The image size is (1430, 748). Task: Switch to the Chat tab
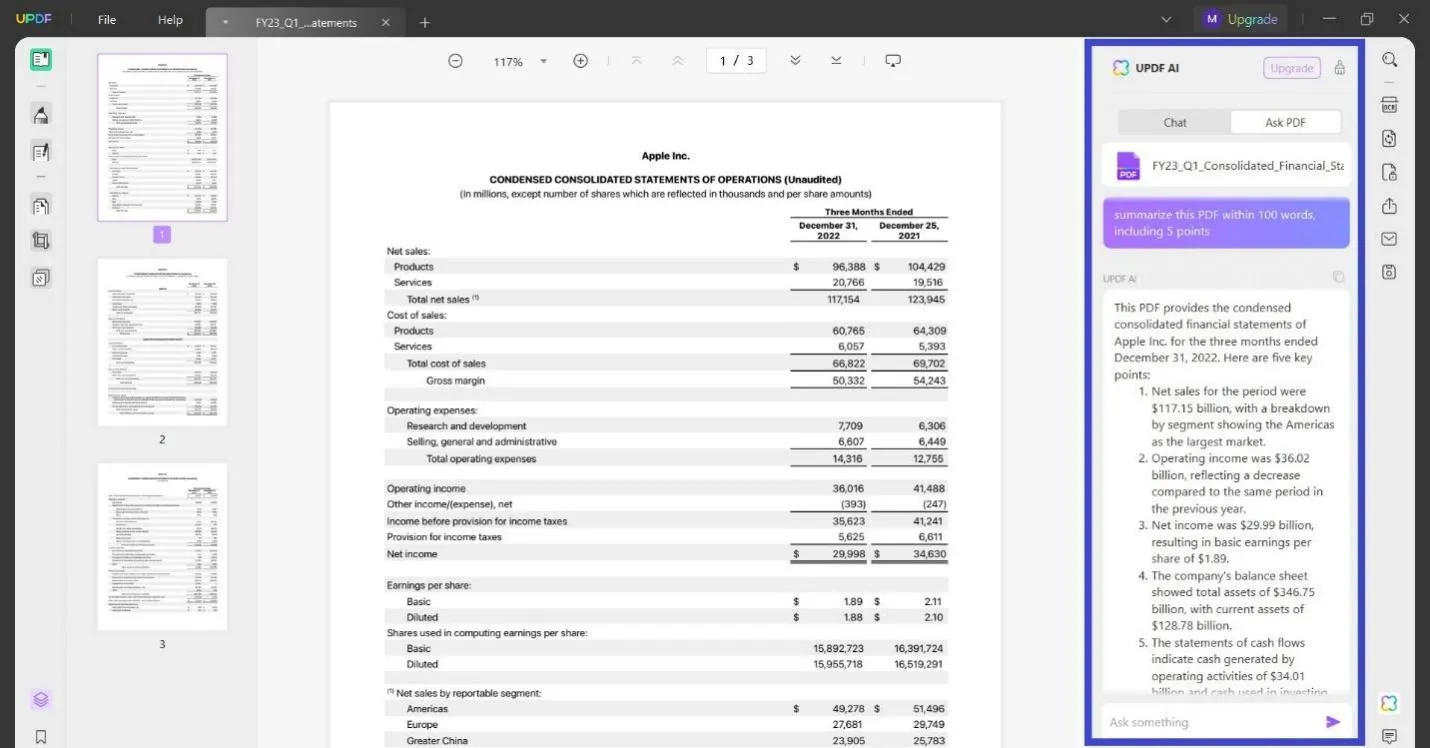tap(1175, 122)
